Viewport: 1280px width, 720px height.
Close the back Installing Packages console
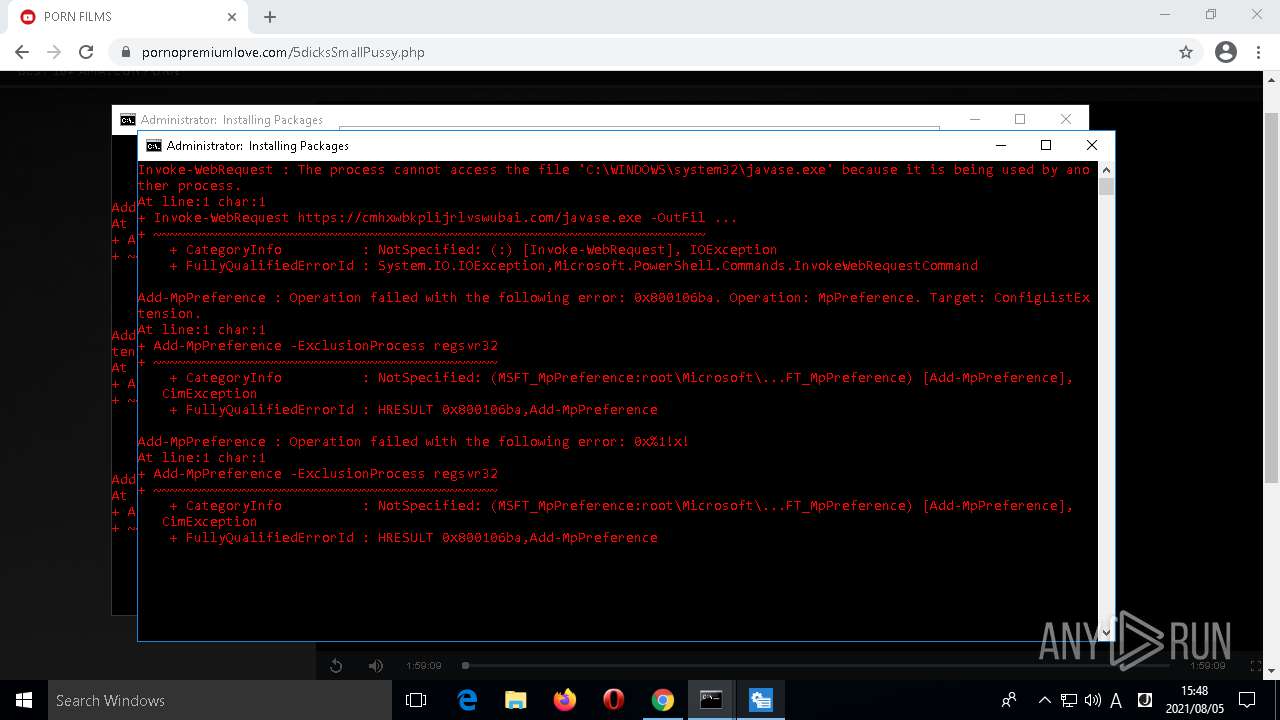(1066, 119)
